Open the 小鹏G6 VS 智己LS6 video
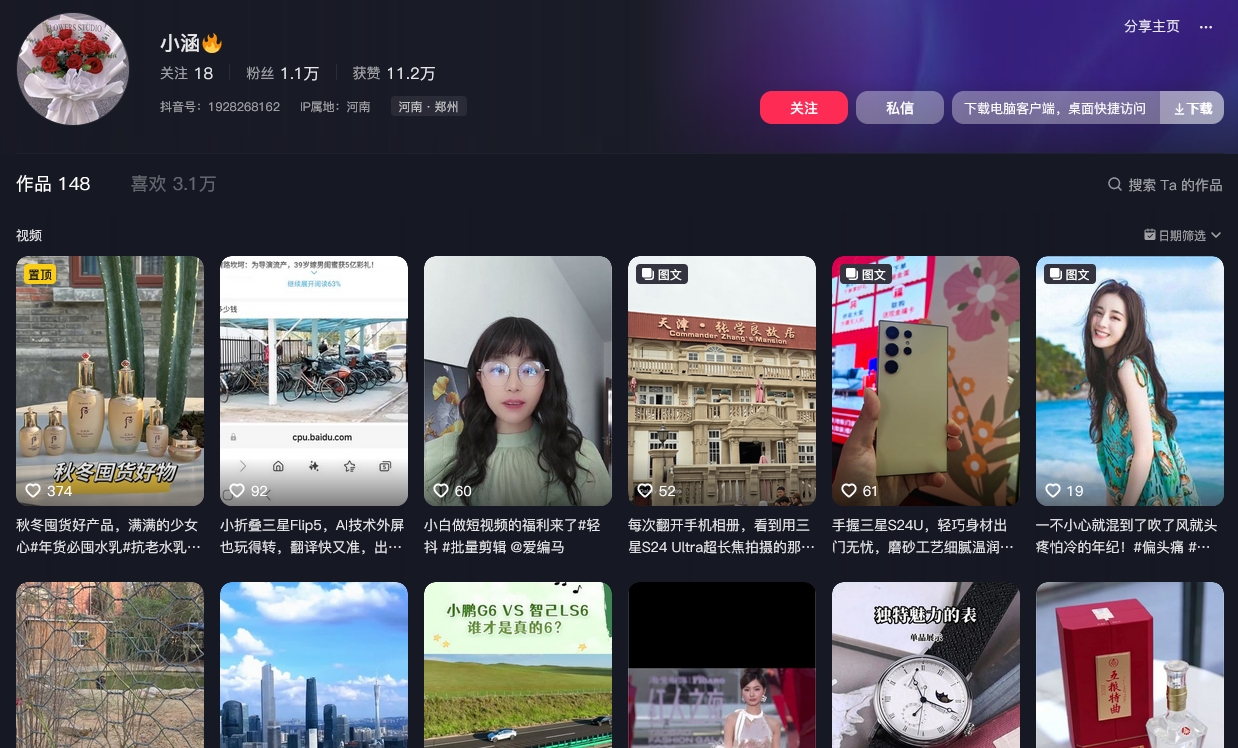This screenshot has width=1238, height=748. point(518,665)
